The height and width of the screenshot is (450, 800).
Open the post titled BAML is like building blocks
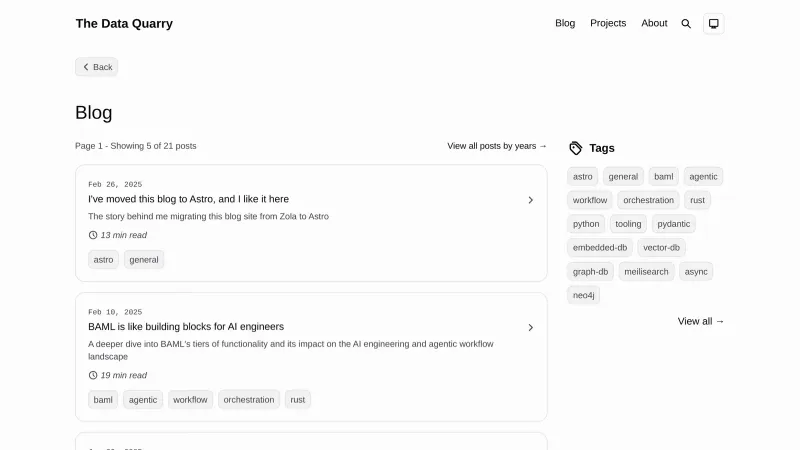pyautogui.click(x=186, y=327)
